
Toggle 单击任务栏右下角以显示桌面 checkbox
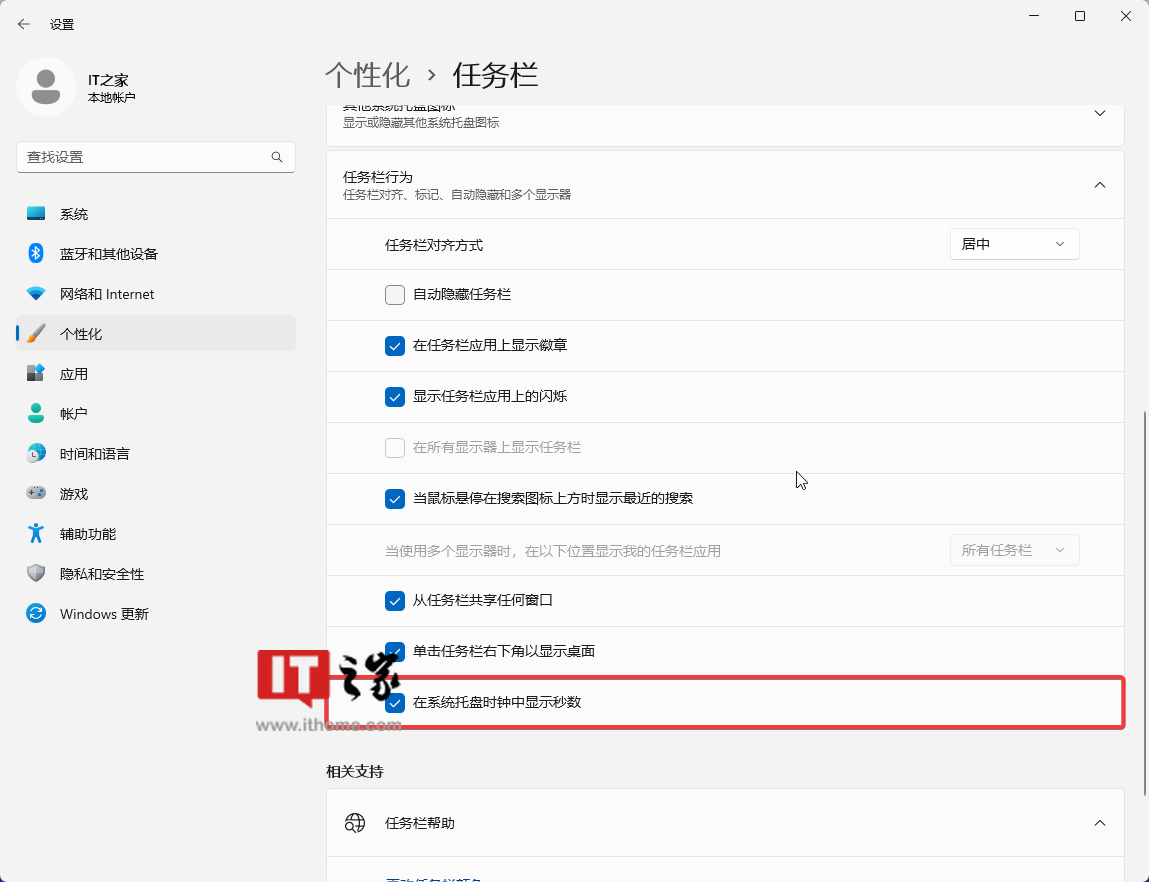click(395, 651)
